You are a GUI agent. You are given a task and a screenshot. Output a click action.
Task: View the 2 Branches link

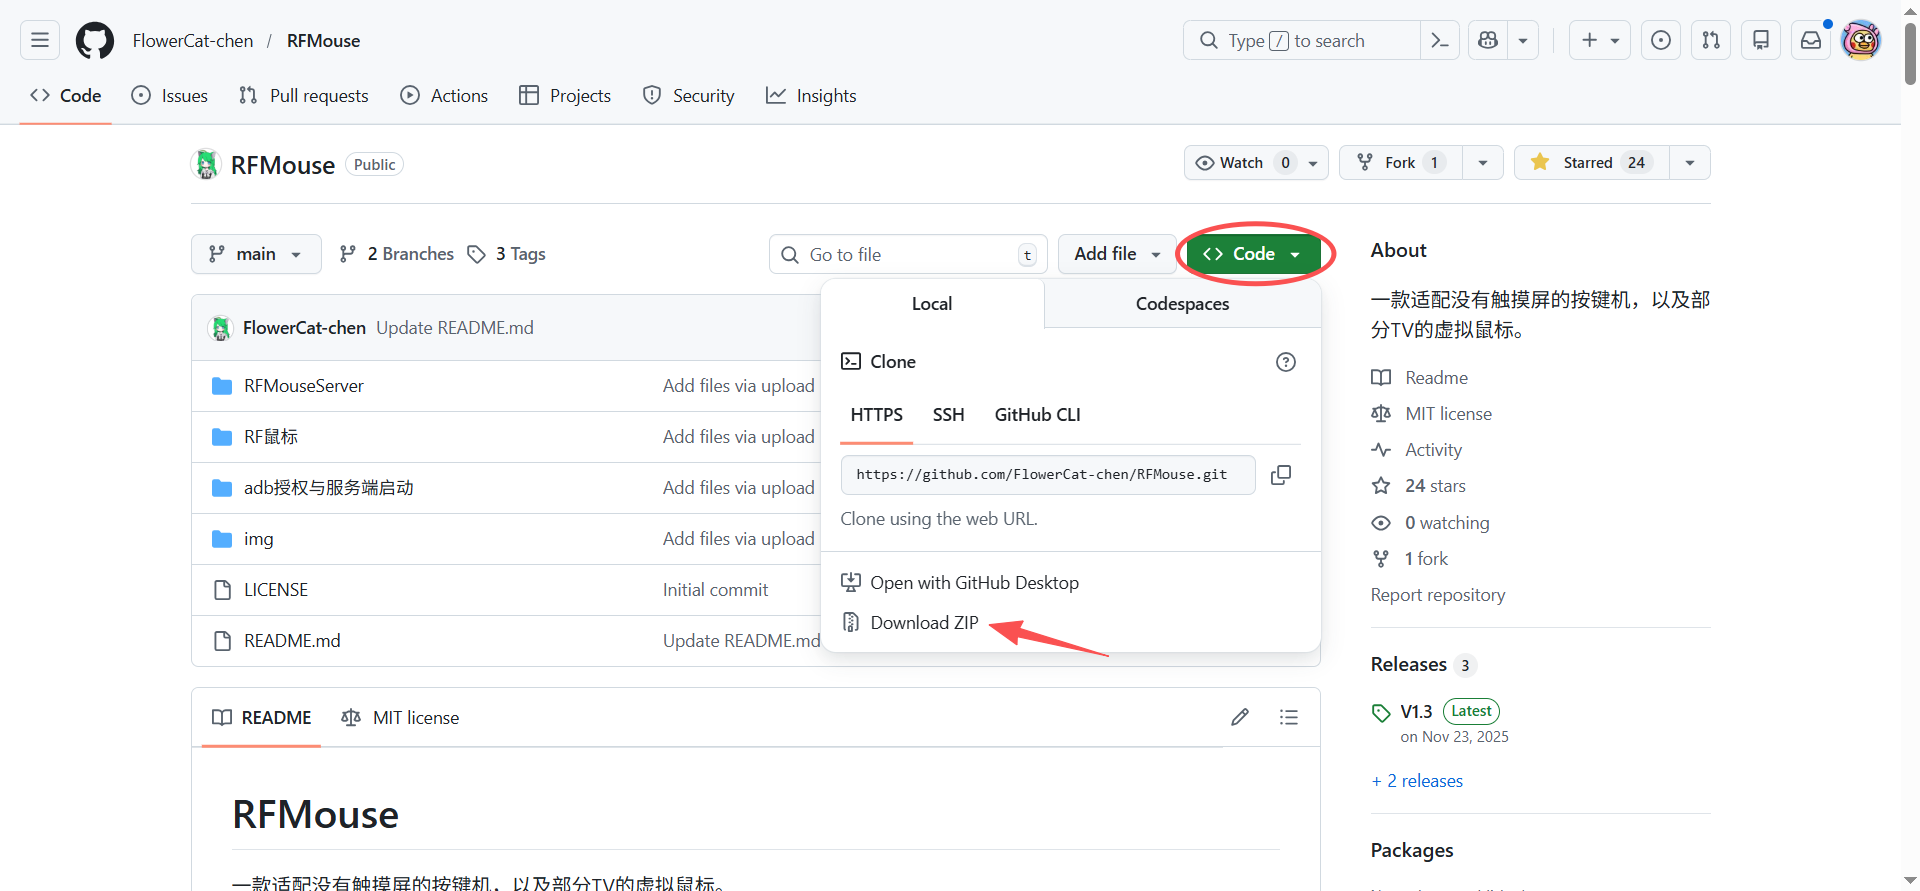coord(397,254)
